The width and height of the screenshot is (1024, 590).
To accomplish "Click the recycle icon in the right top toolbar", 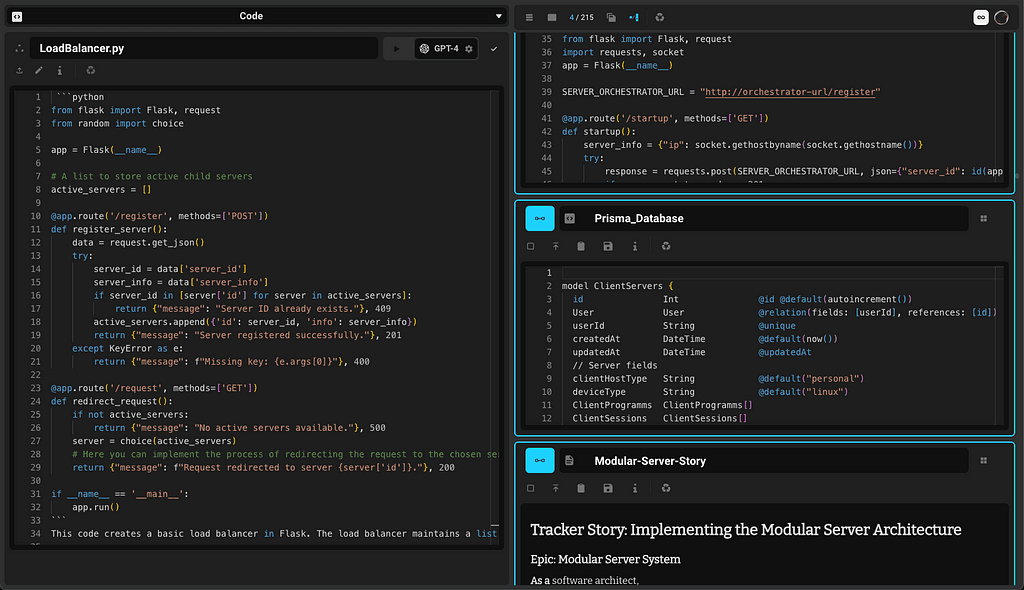I will (660, 18).
